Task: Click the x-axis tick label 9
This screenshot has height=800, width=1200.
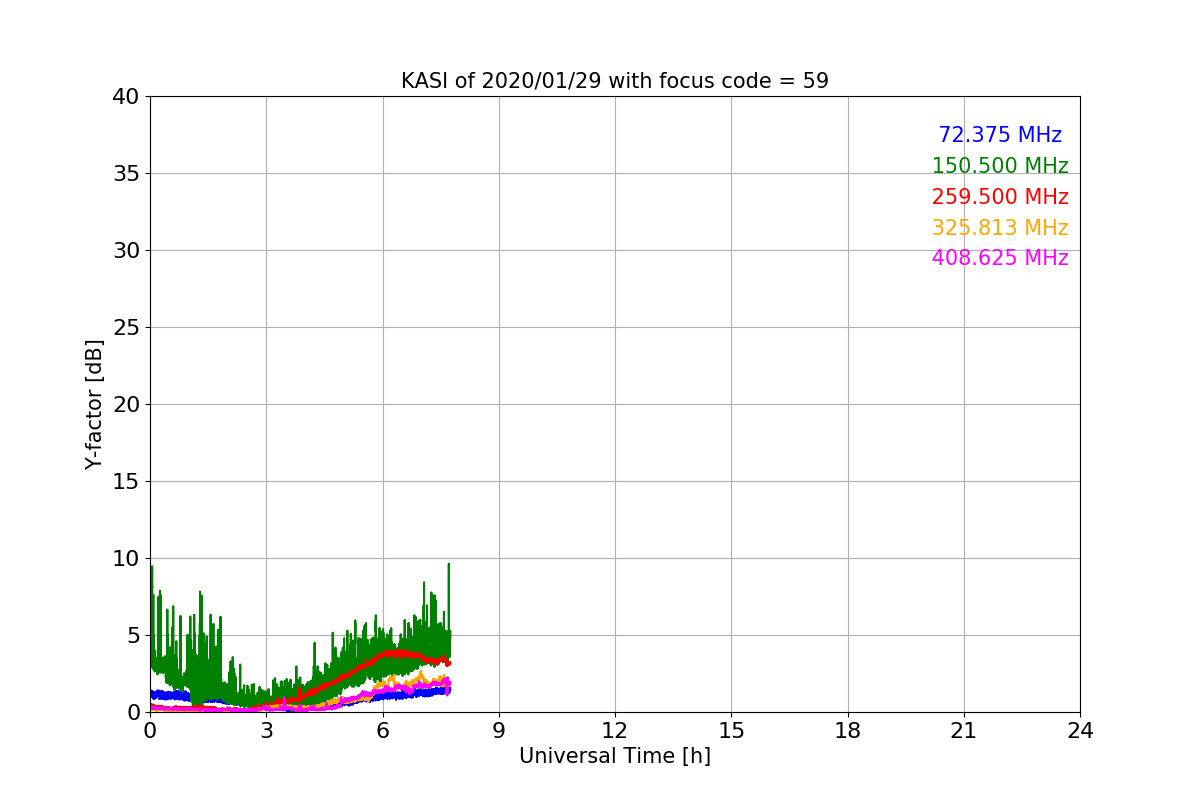Action: pos(499,731)
